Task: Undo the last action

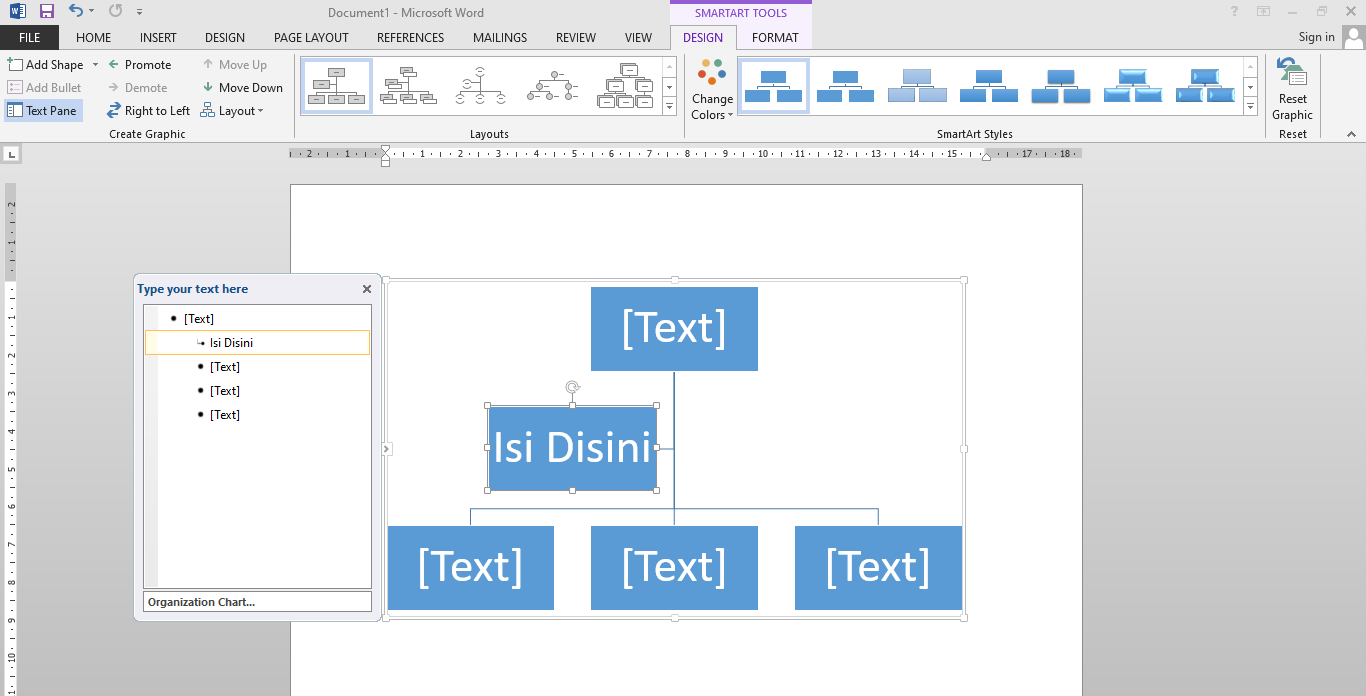Action: 76,11
